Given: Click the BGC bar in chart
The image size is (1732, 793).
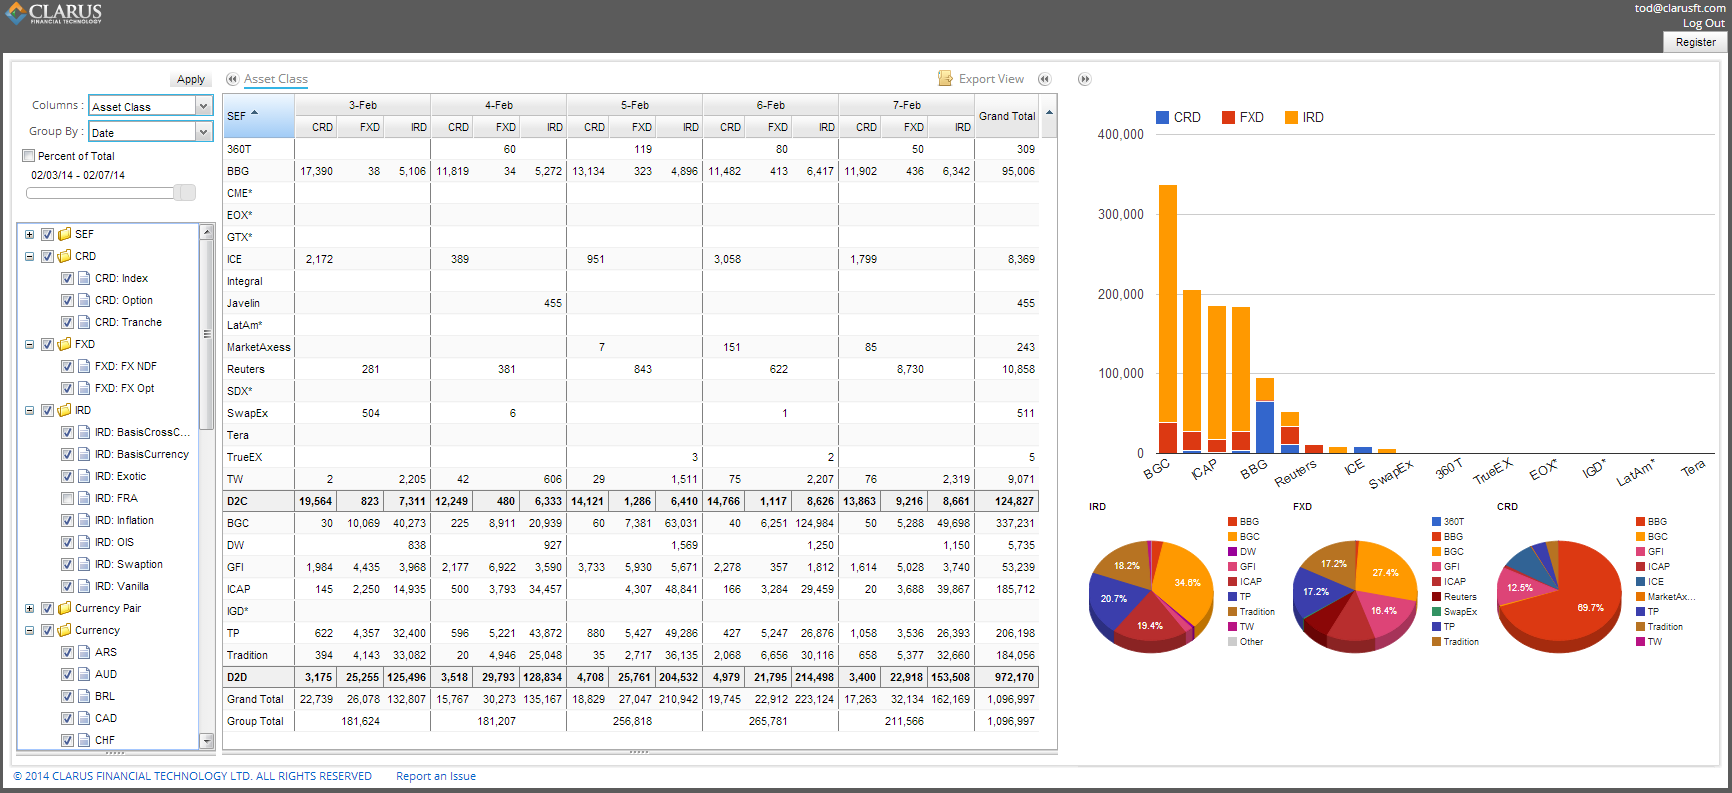Looking at the screenshot, I should [1167, 319].
